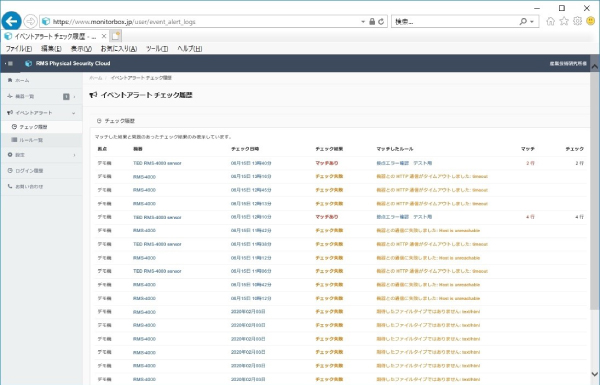Screen dimensions: 600x385
Task: Refresh the page using the reload icon
Action: (381, 22)
